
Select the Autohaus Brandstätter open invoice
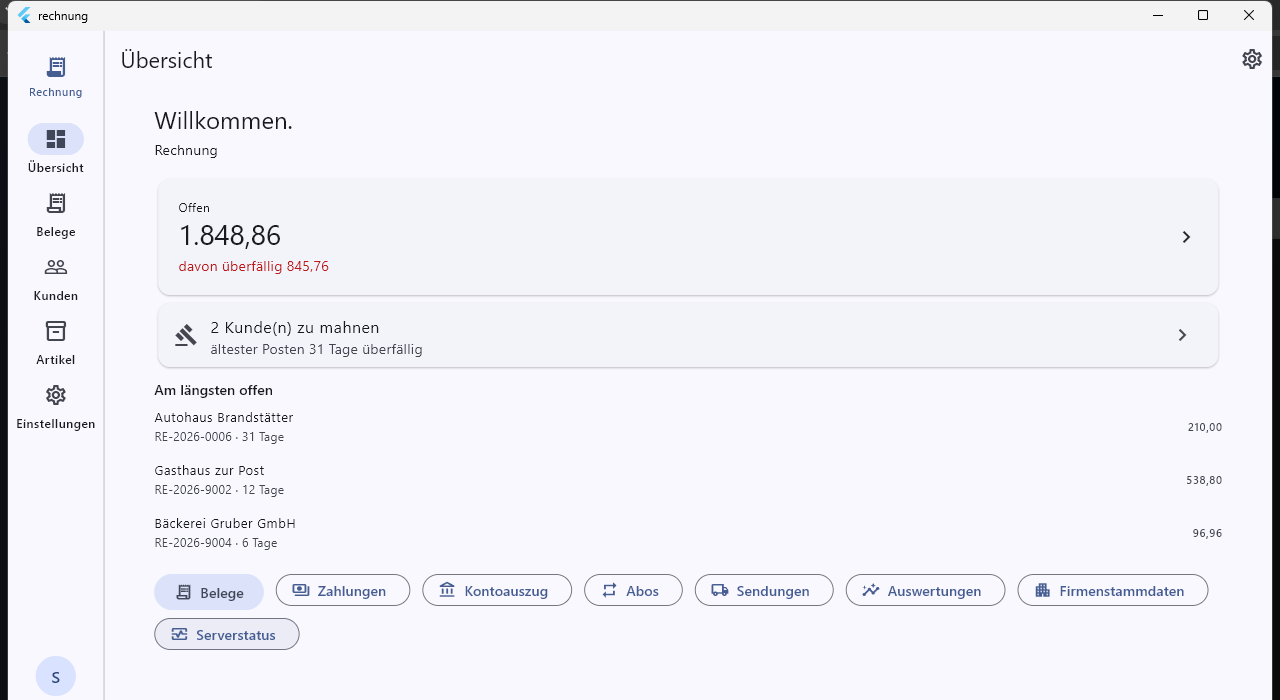pyautogui.click(x=688, y=427)
